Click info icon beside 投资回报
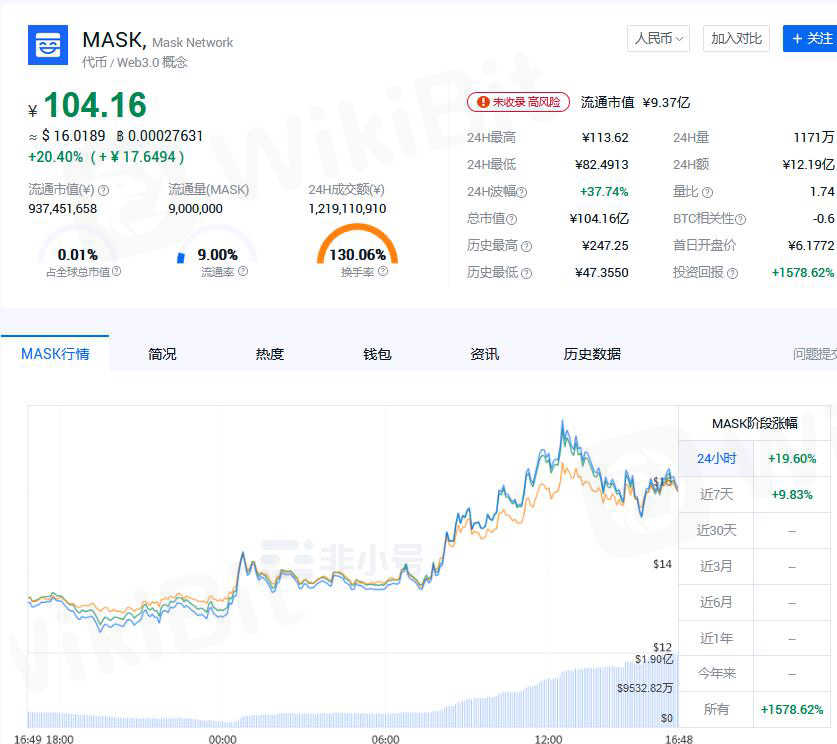837x744 pixels. click(x=733, y=273)
